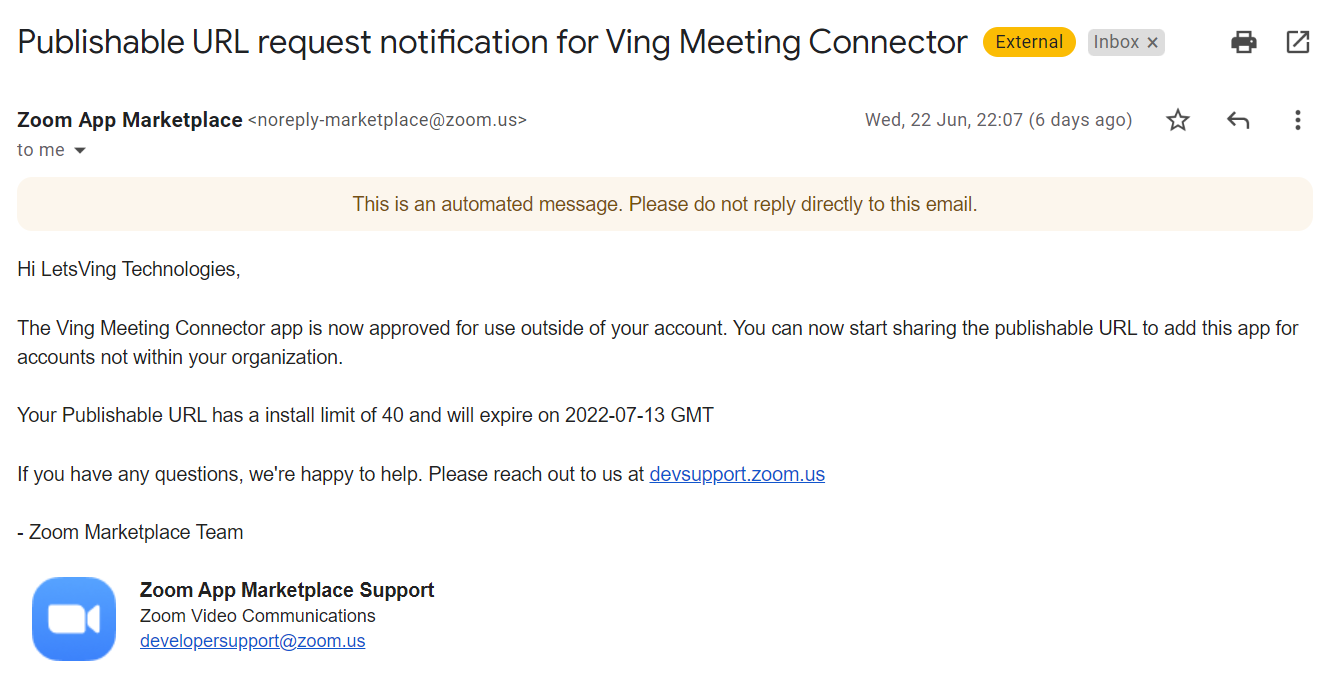1326x674 pixels.
Task: Click 'Zoom Video Communications' signature line
Action: [x=257, y=616]
